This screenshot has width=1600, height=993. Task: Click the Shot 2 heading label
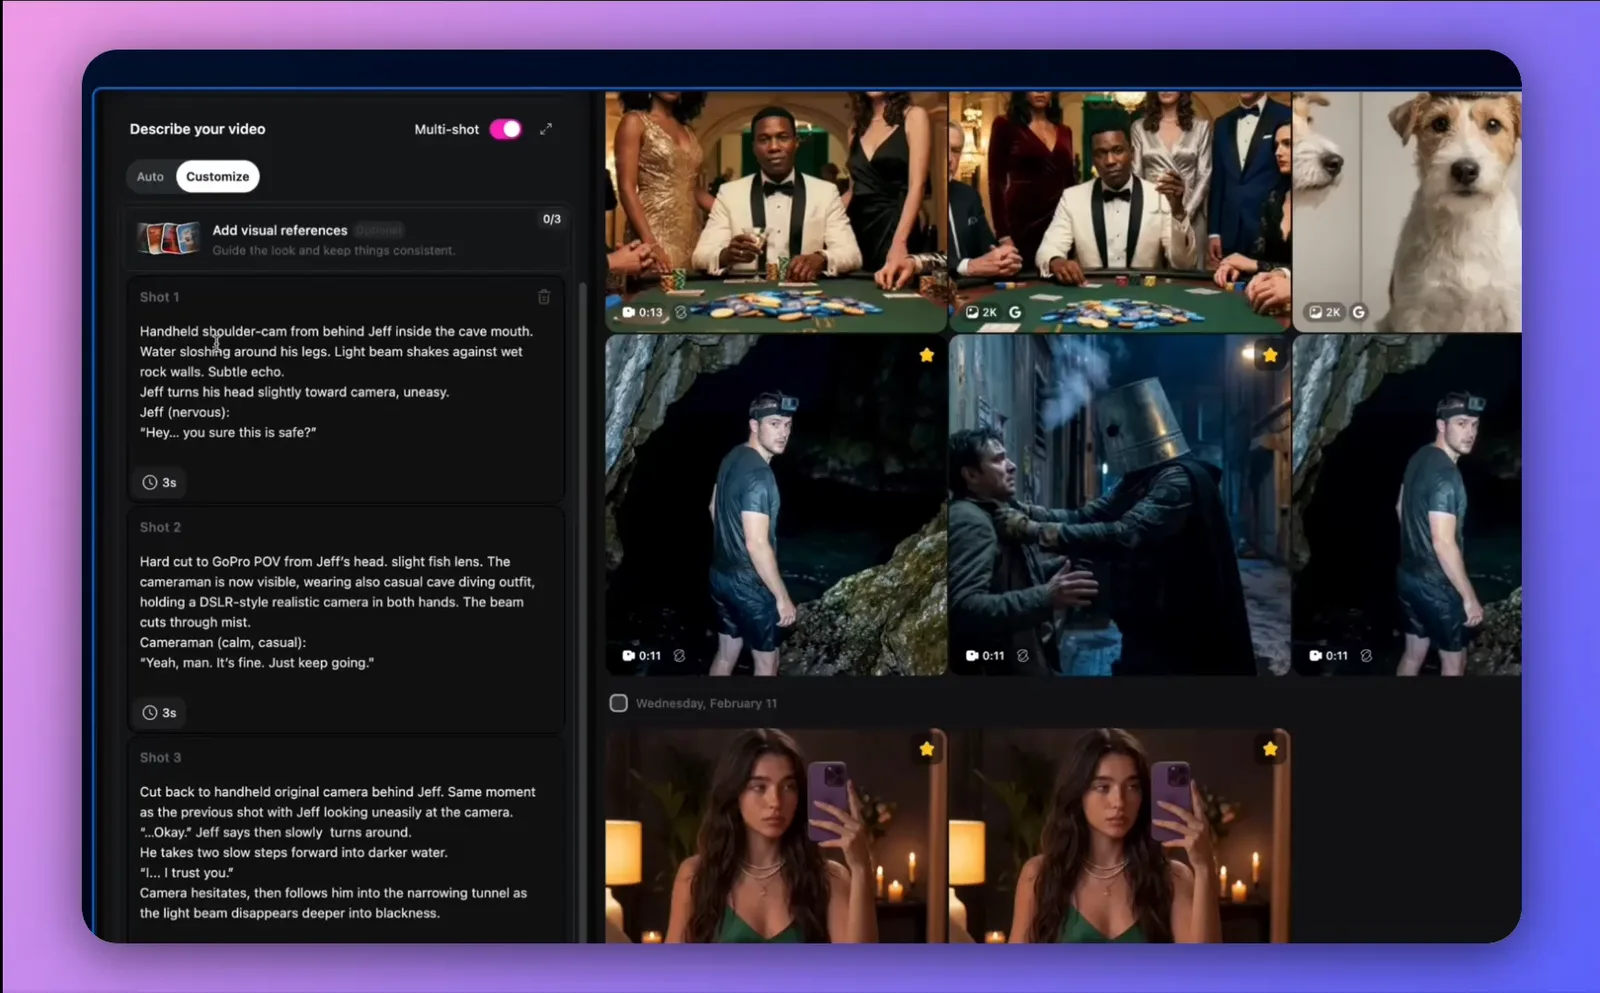pyautogui.click(x=160, y=527)
